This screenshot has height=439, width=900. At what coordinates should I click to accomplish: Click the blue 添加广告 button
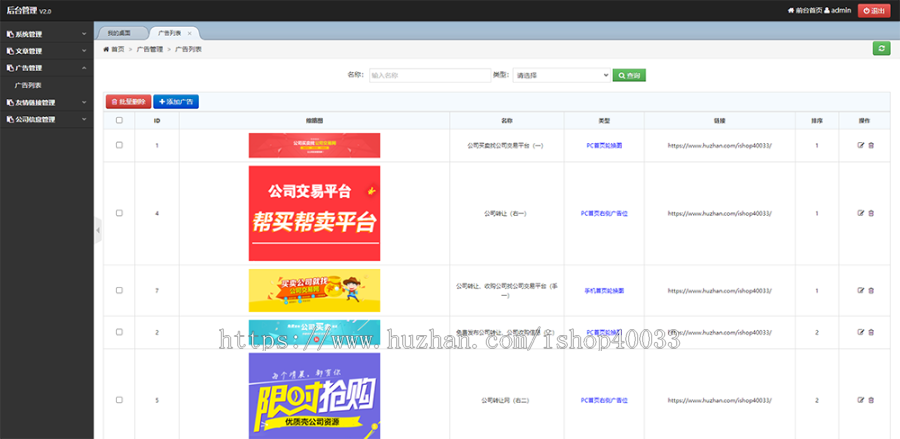click(x=176, y=101)
